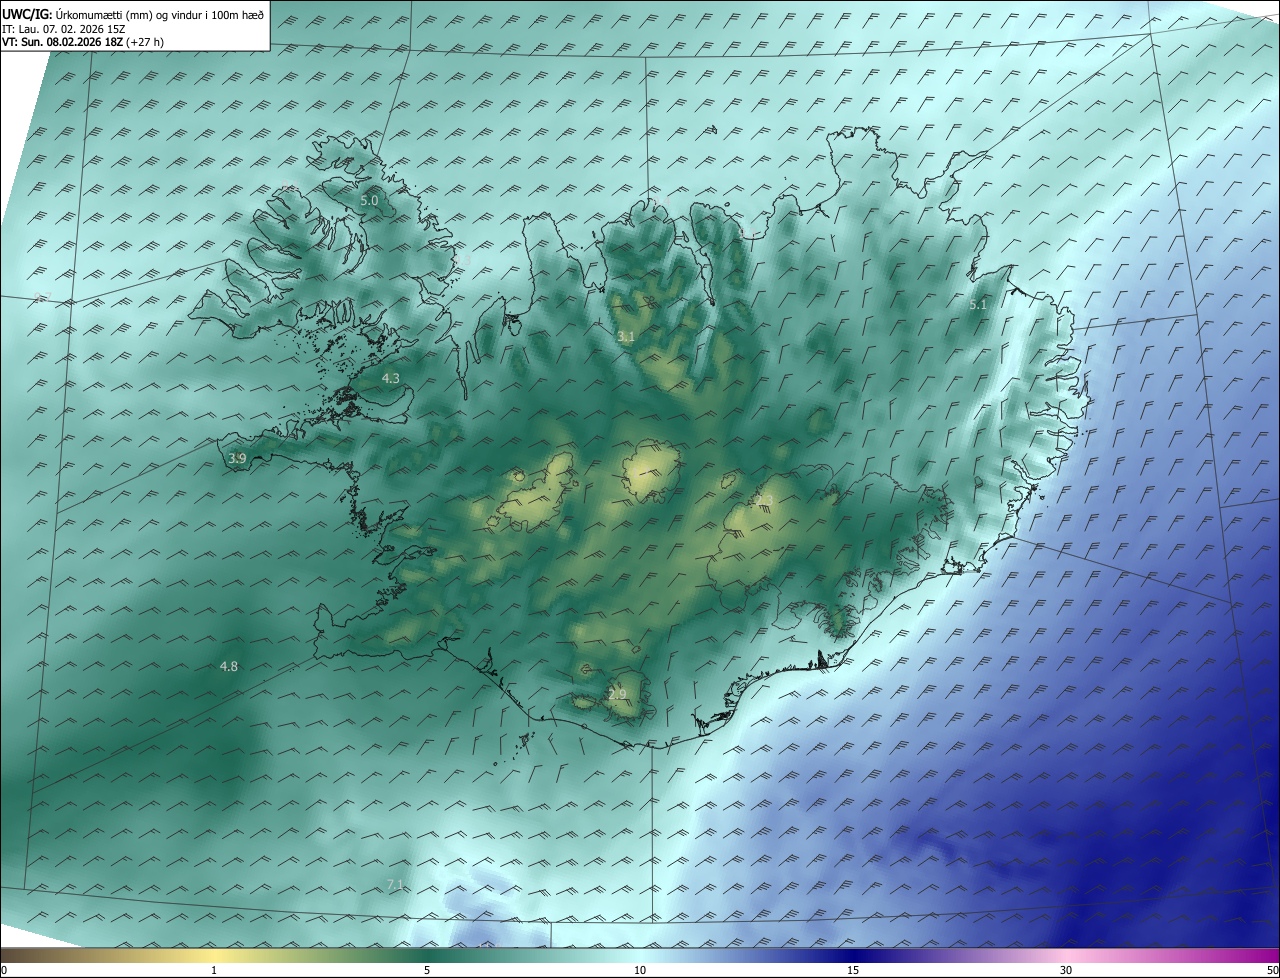
Task: Click the 2.9 value label near the south coast
Action: pos(617,694)
